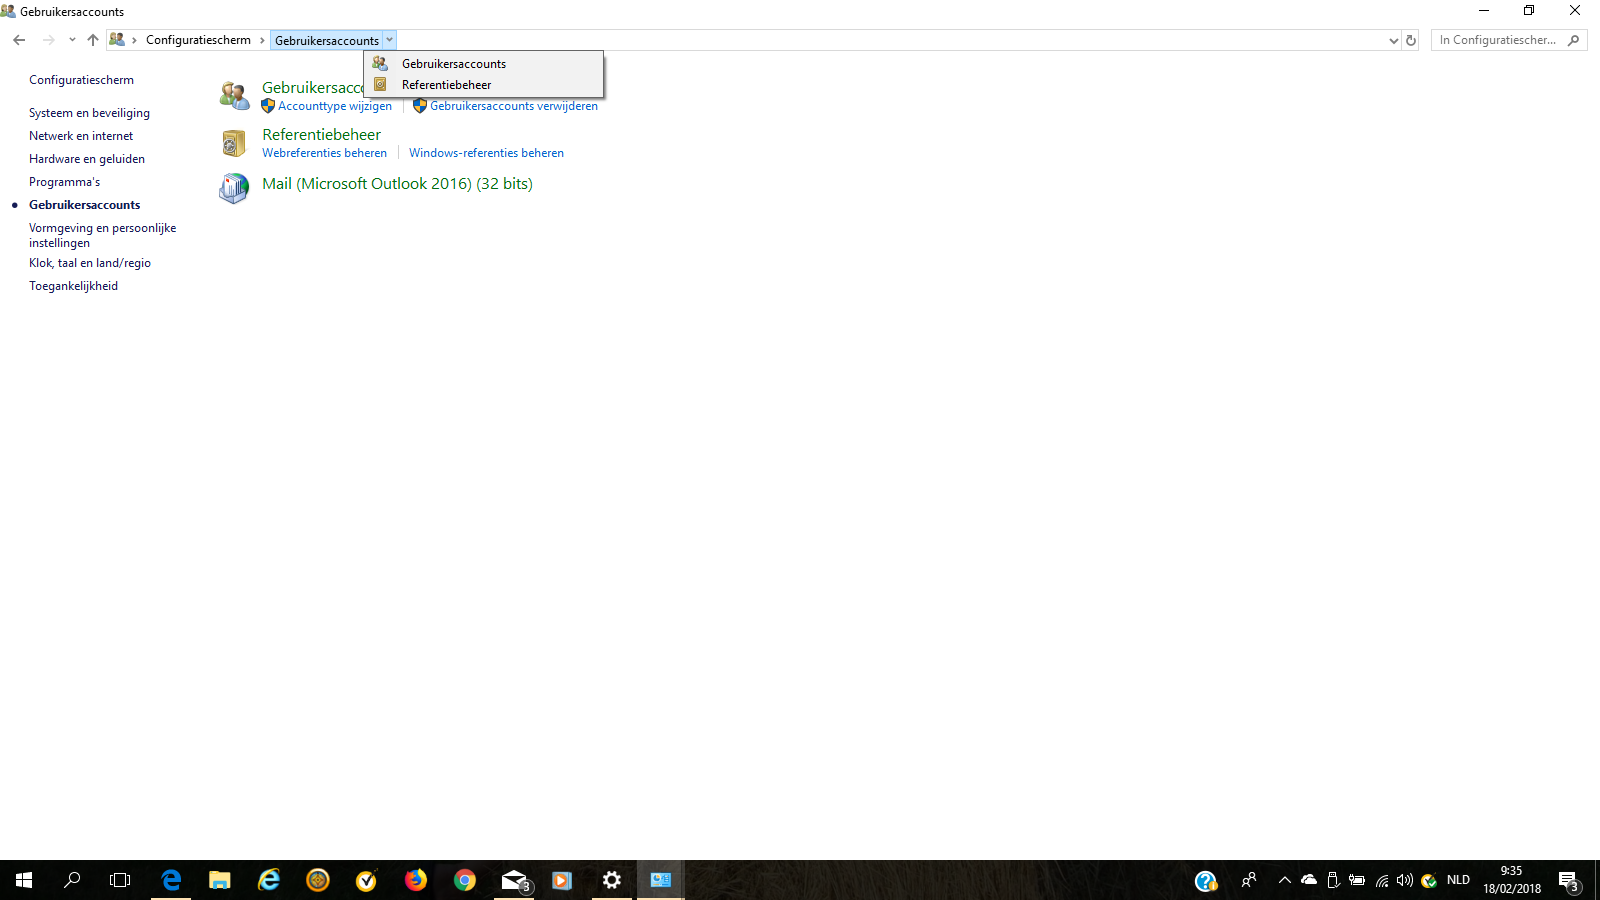The image size is (1600, 900).
Task: Open the battery status tray icon
Action: click(1357, 880)
